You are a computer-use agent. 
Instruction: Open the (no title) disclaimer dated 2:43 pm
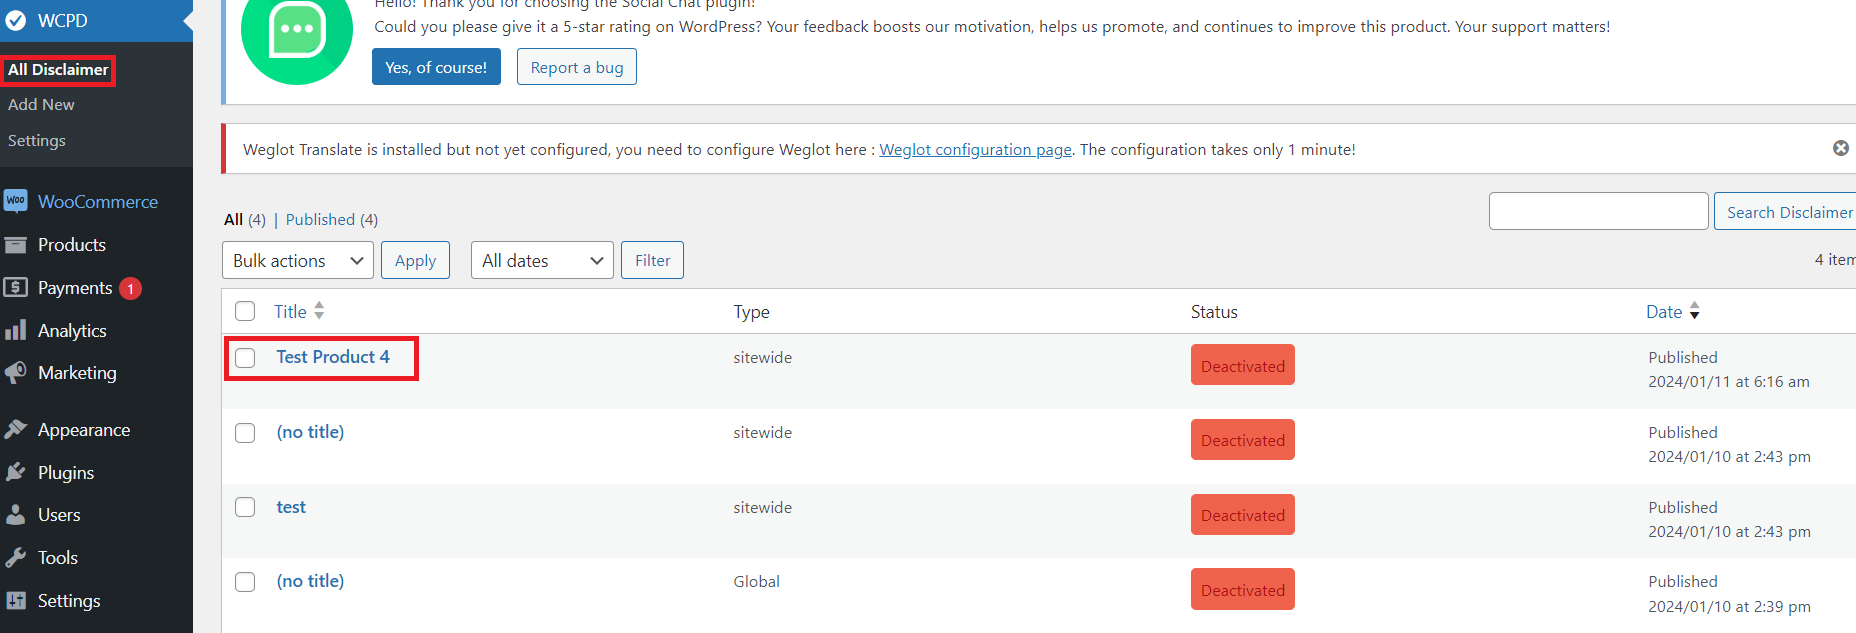click(310, 432)
